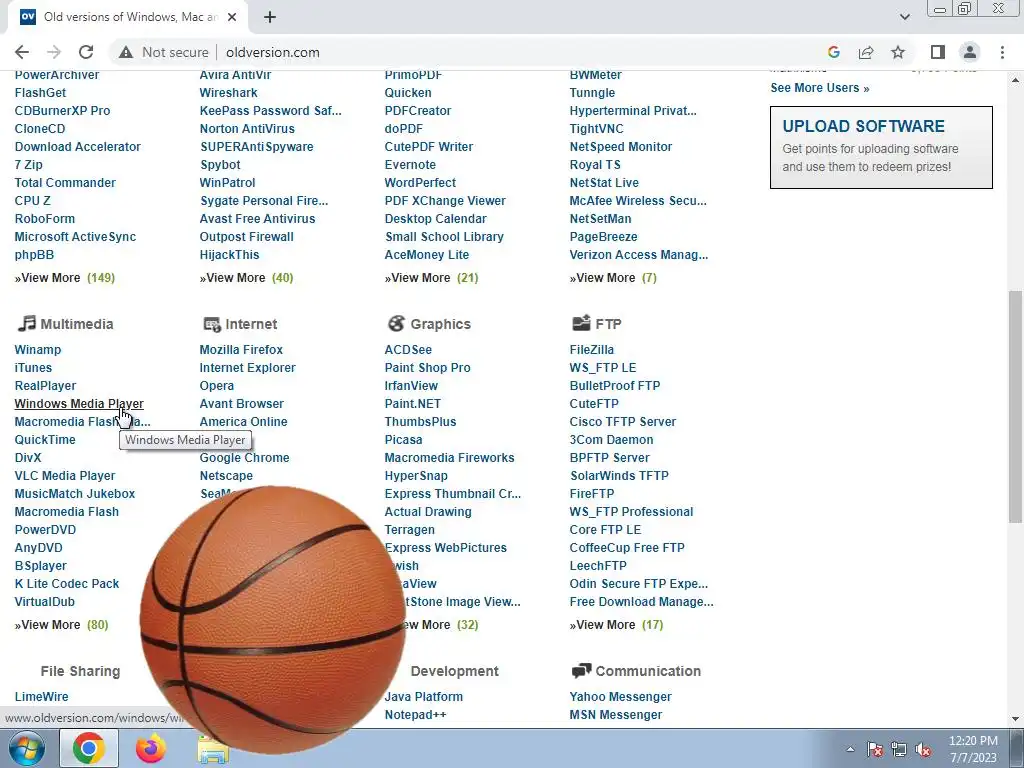Click the page's vertical scrollbar thumb
Image resolution: width=1024 pixels, height=768 pixels.
[1016, 406]
